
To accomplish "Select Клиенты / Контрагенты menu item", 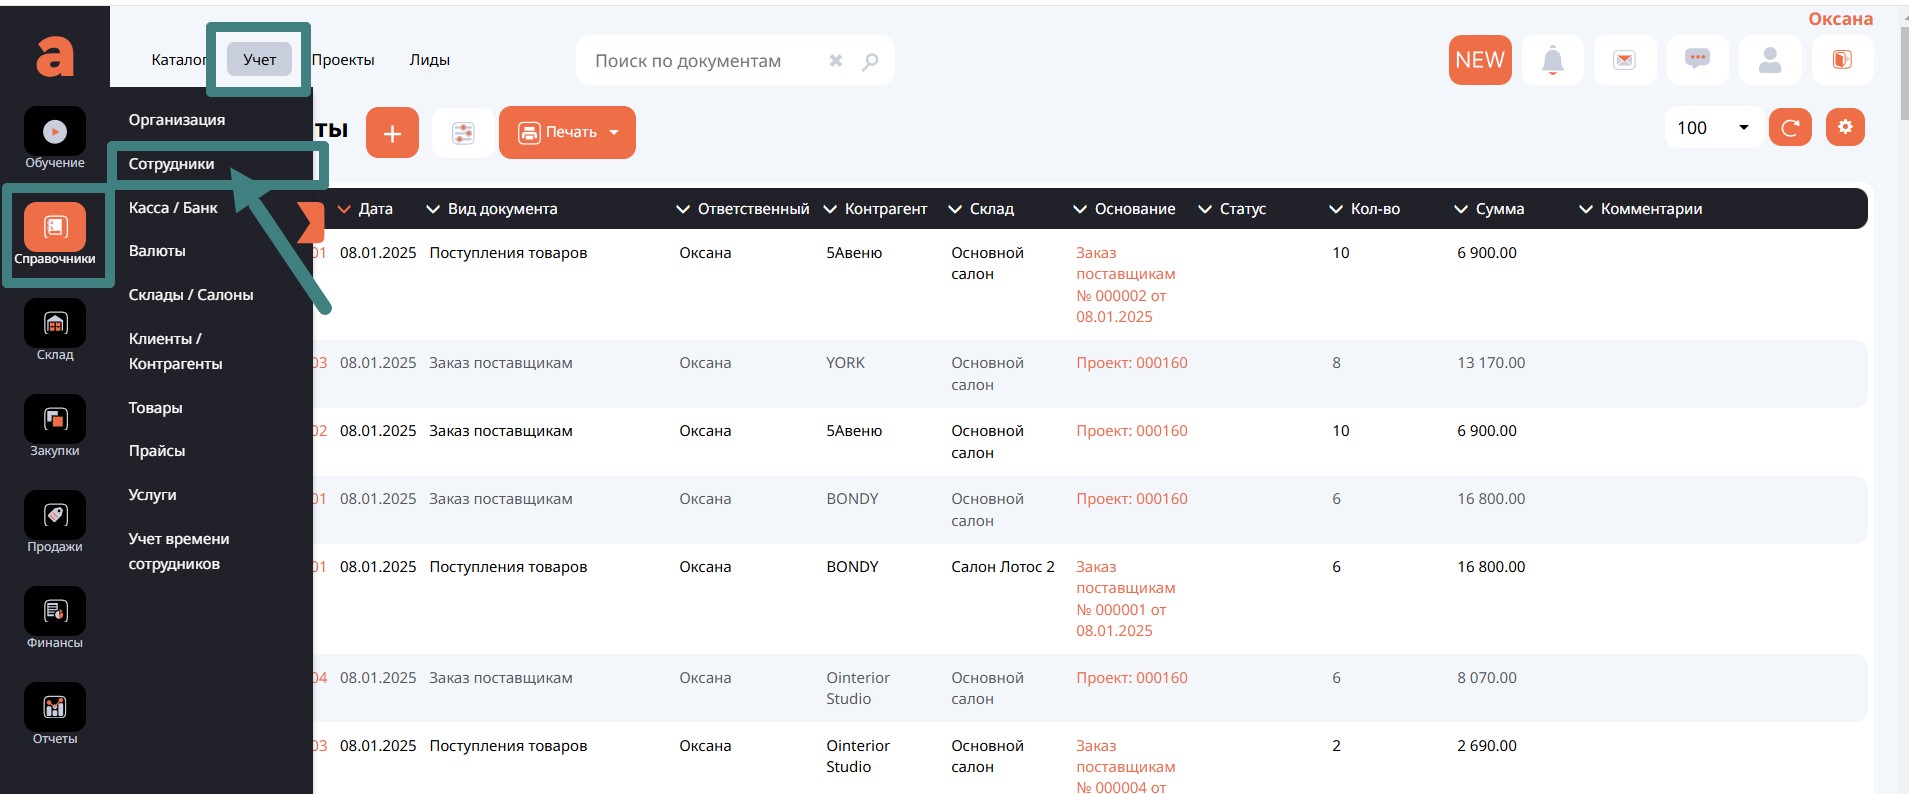I will point(175,351).
